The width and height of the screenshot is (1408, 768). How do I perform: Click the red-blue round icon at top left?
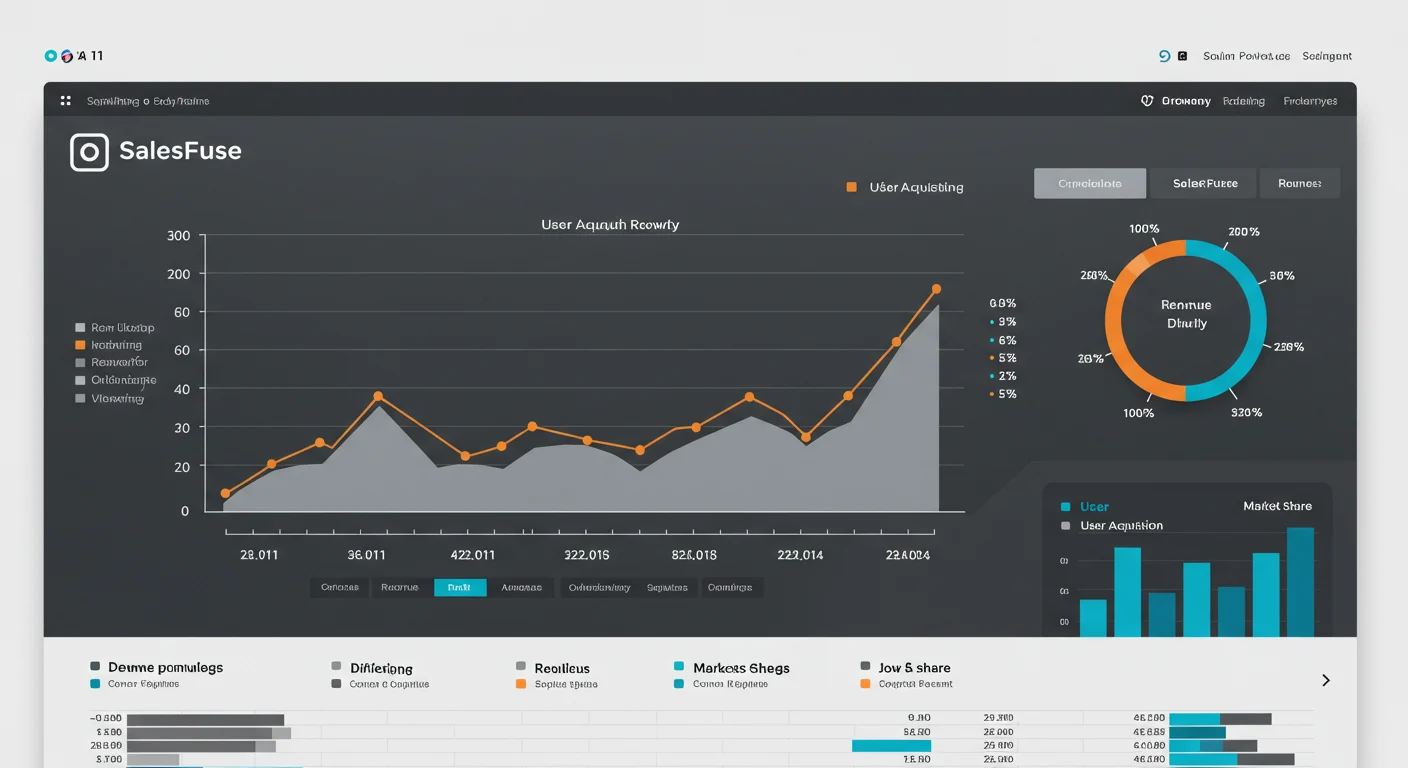pos(67,57)
